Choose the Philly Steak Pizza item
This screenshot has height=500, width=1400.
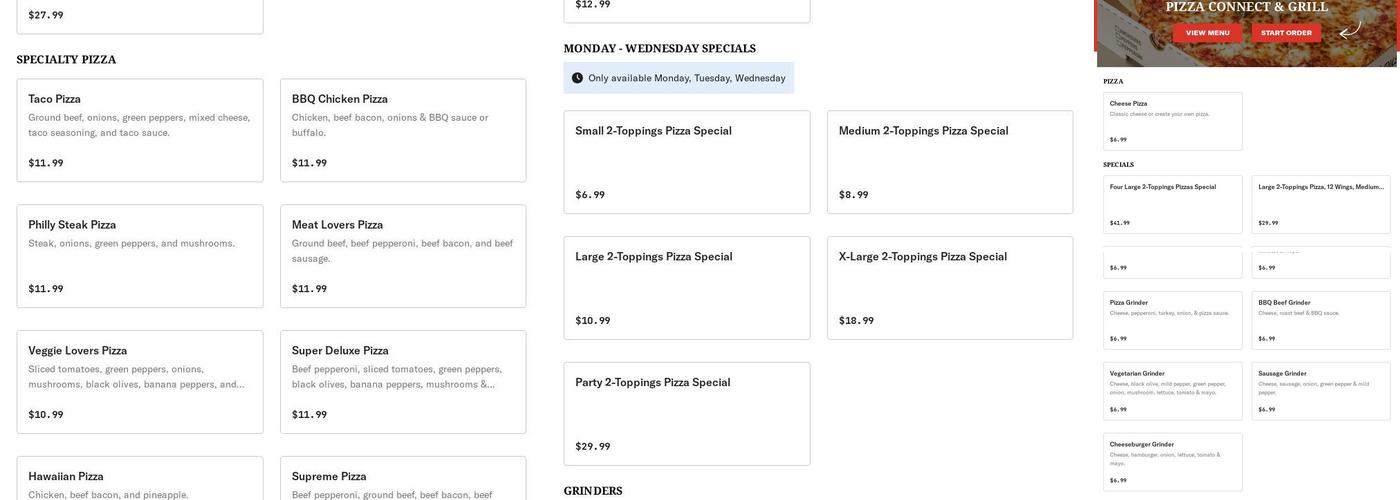(x=140, y=256)
